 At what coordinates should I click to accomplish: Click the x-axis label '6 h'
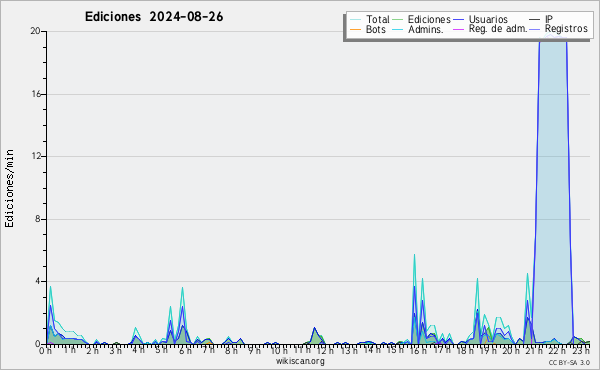185,350
